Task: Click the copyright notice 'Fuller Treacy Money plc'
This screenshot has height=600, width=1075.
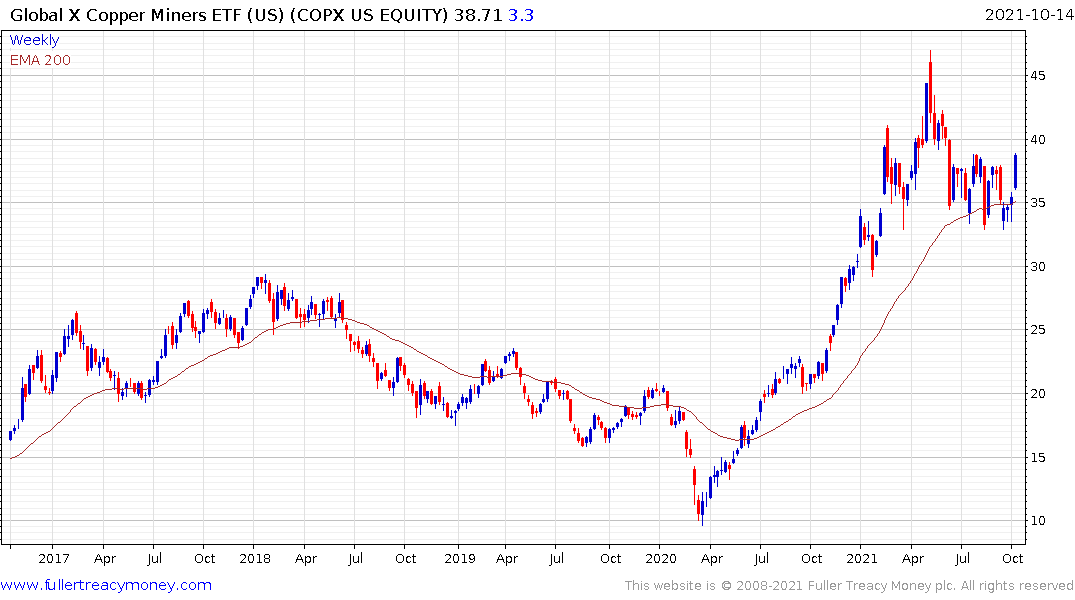Action: (x=882, y=586)
